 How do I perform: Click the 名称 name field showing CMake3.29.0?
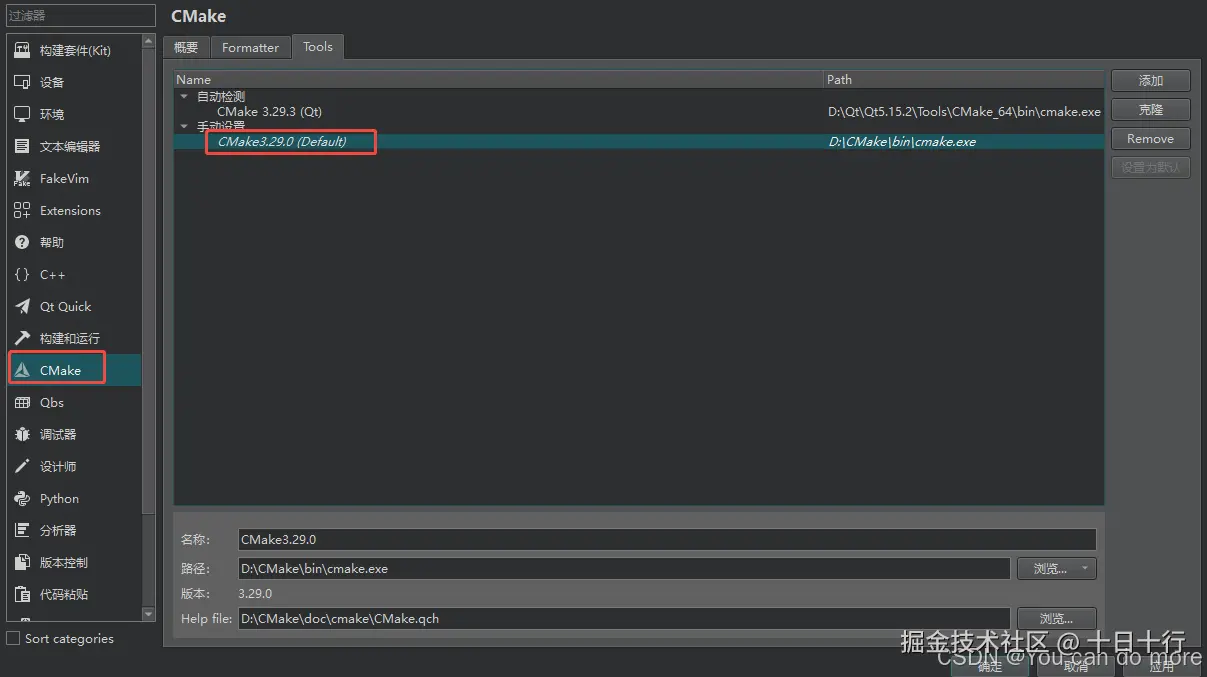pyautogui.click(x=667, y=539)
